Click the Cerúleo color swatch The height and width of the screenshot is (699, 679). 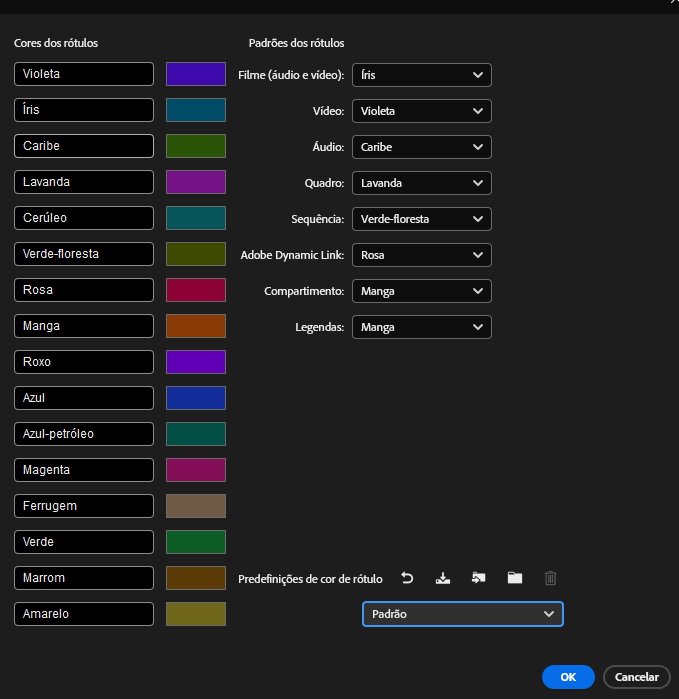(x=196, y=218)
